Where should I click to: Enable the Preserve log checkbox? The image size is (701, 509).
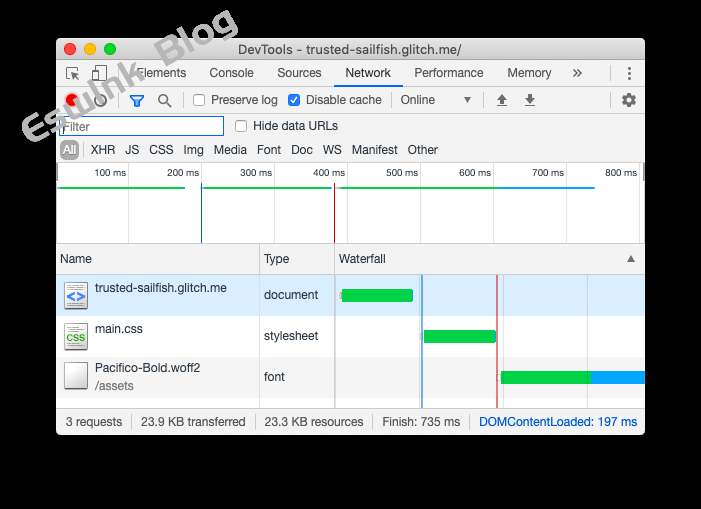(x=199, y=100)
